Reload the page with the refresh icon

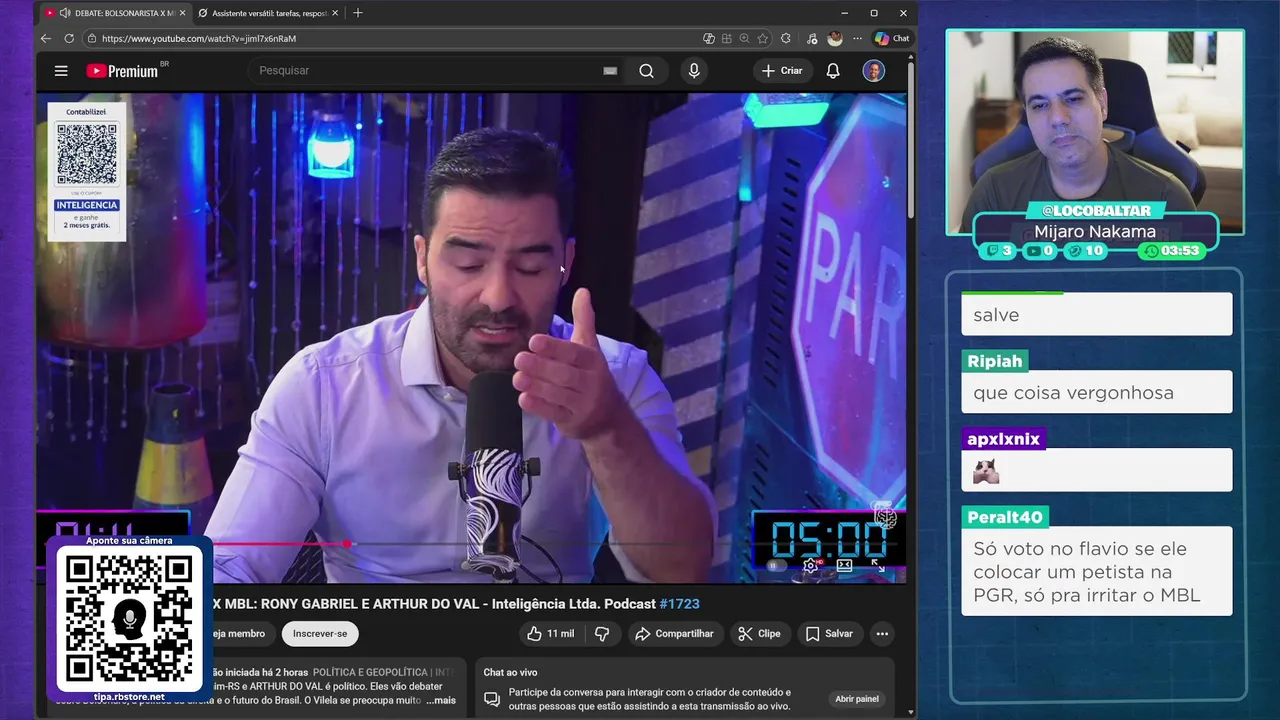(69, 38)
